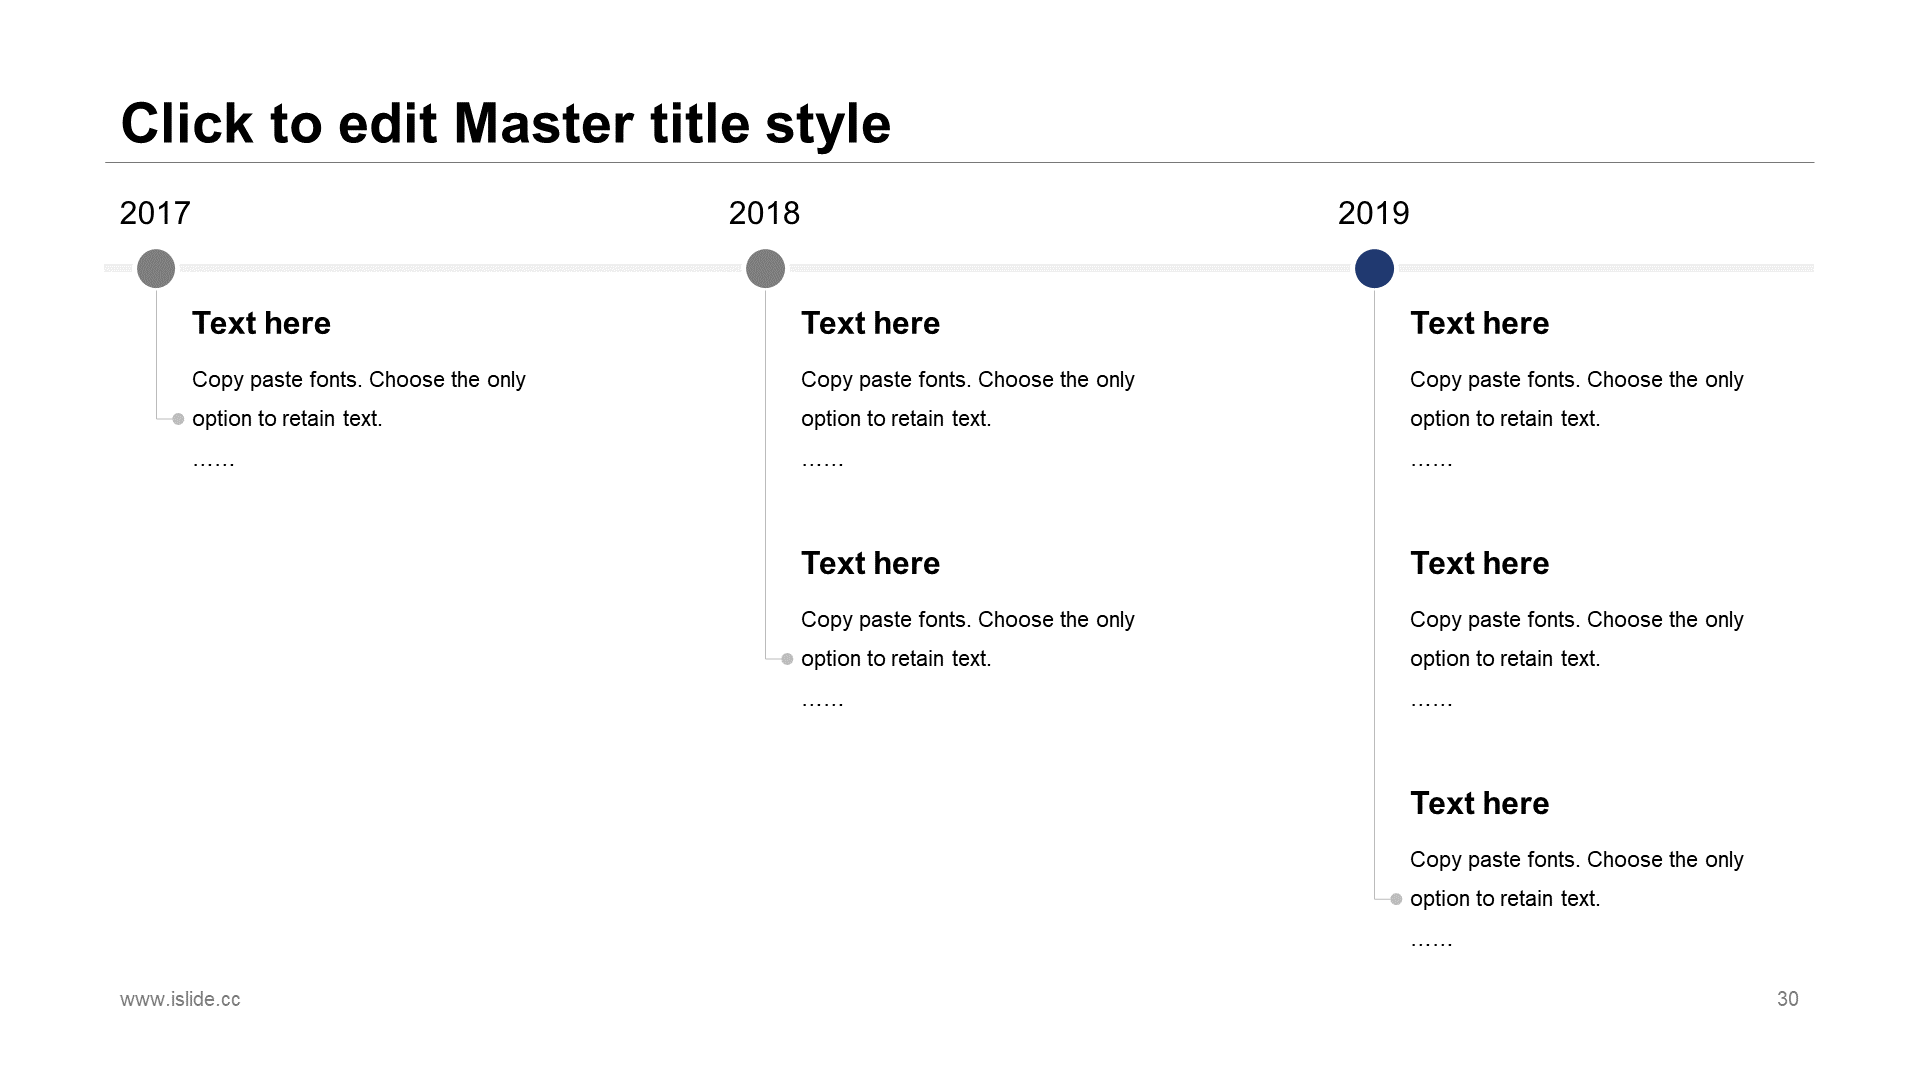The height and width of the screenshot is (1080, 1920).
Task: Select the 2018 year label
Action: tap(764, 213)
